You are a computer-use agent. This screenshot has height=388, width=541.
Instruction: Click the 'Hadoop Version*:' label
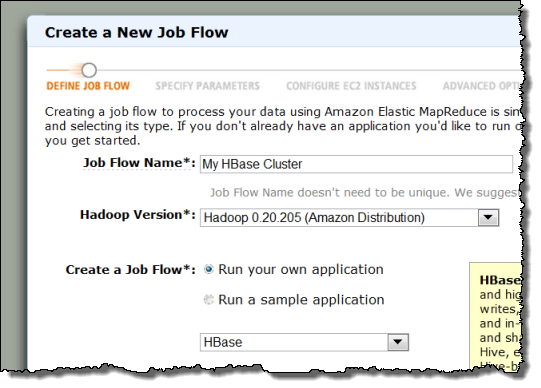point(138,215)
